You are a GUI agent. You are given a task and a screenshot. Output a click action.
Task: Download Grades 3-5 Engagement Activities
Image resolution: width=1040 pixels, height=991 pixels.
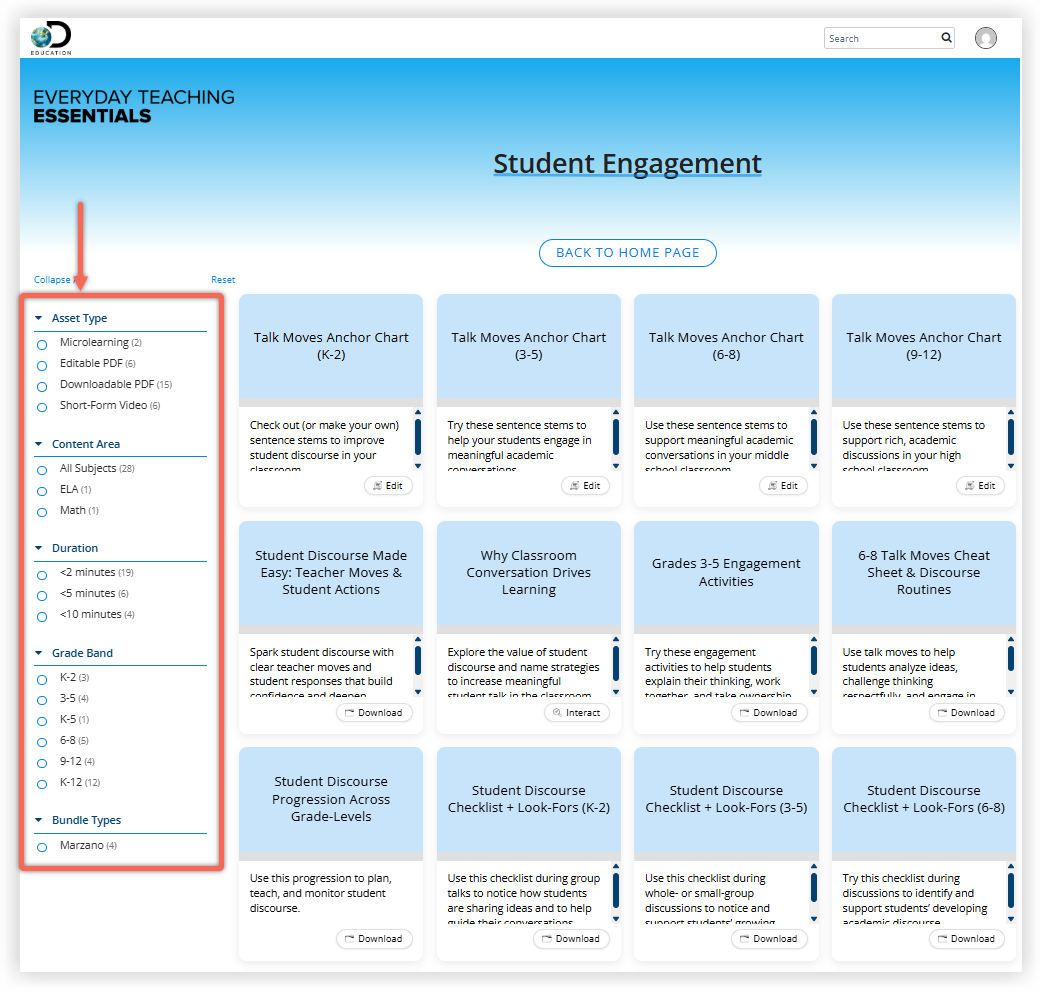[769, 712]
